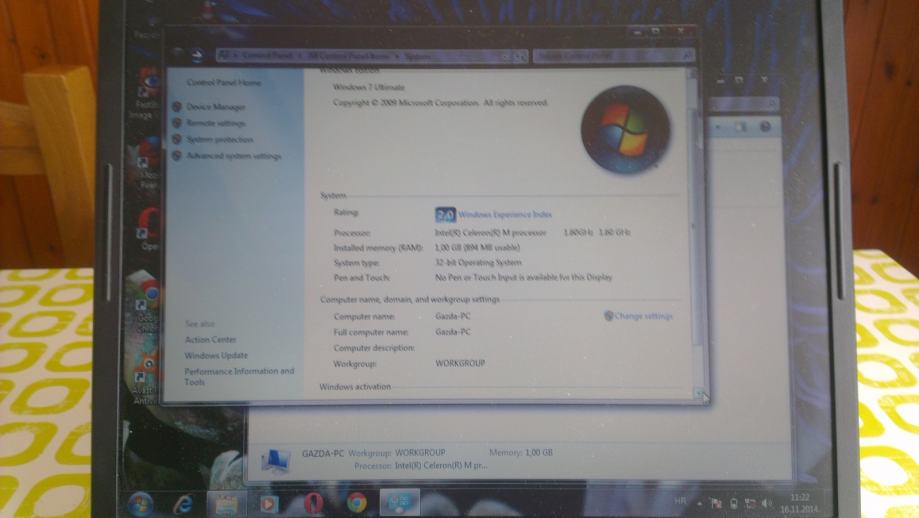This screenshot has width=919, height=518.
Task: Maximize the System window
Action: 656,32
